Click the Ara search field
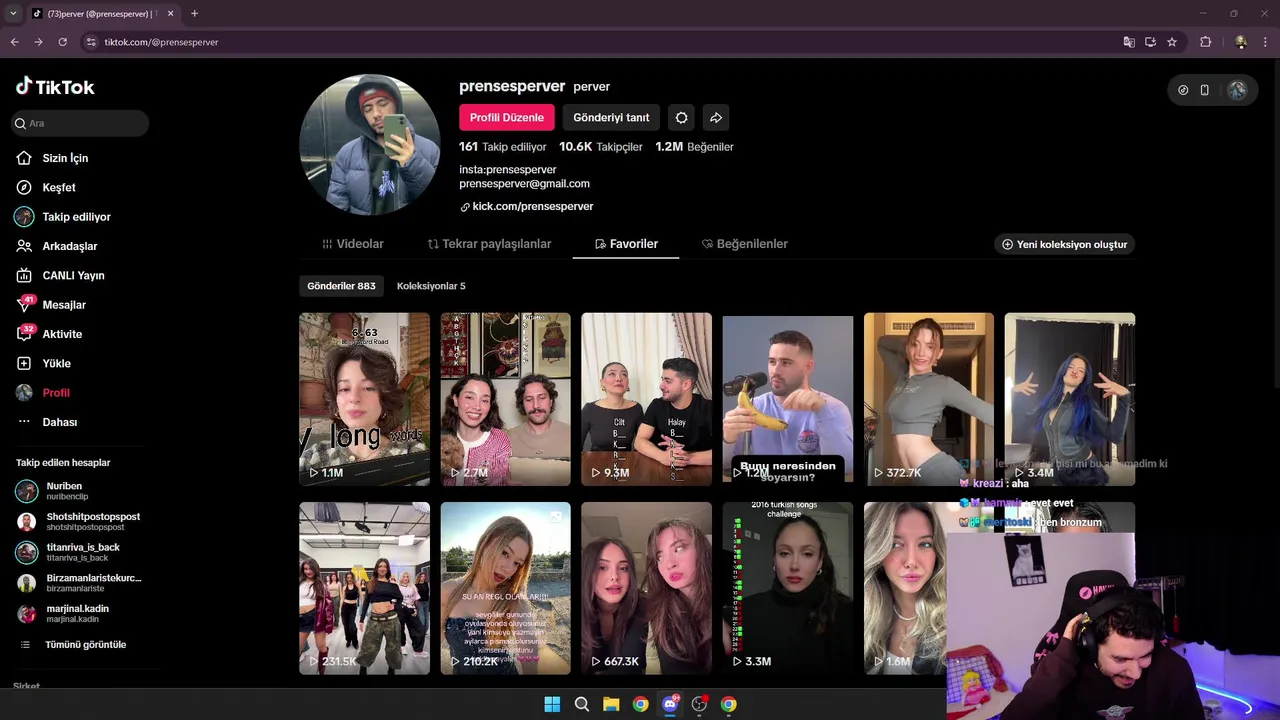Image resolution: width=1280 pixels, height=720 pixels. pyautogui.click(x=80, y=123)
